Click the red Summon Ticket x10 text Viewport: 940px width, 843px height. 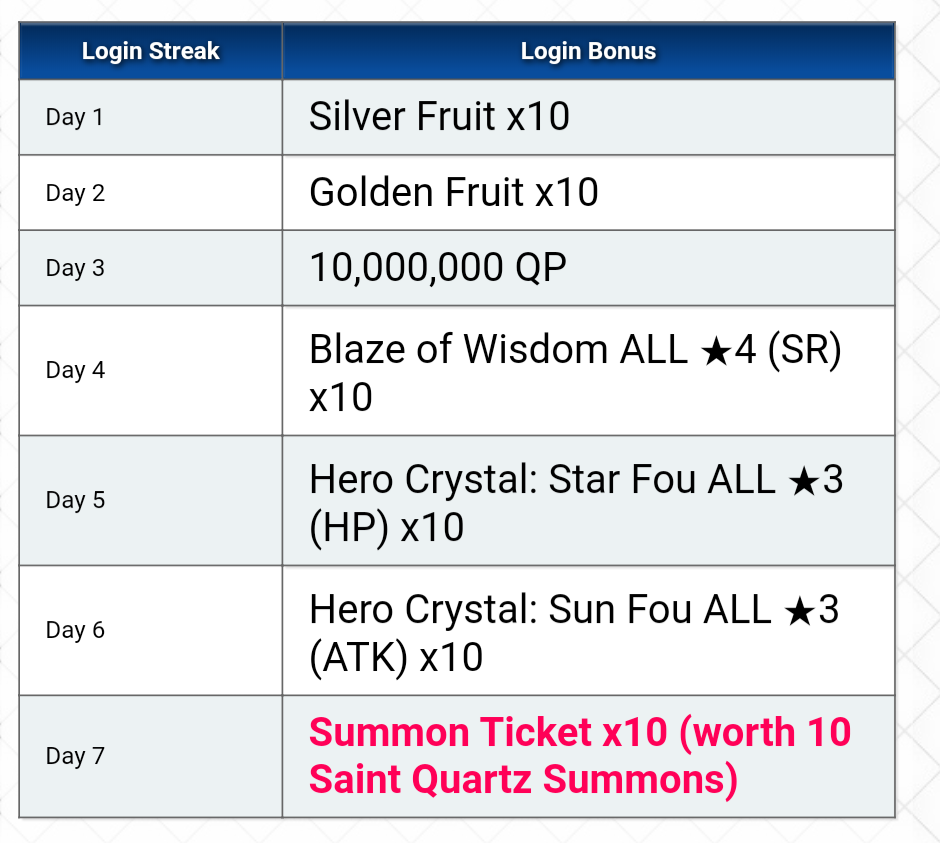point(487,733)
